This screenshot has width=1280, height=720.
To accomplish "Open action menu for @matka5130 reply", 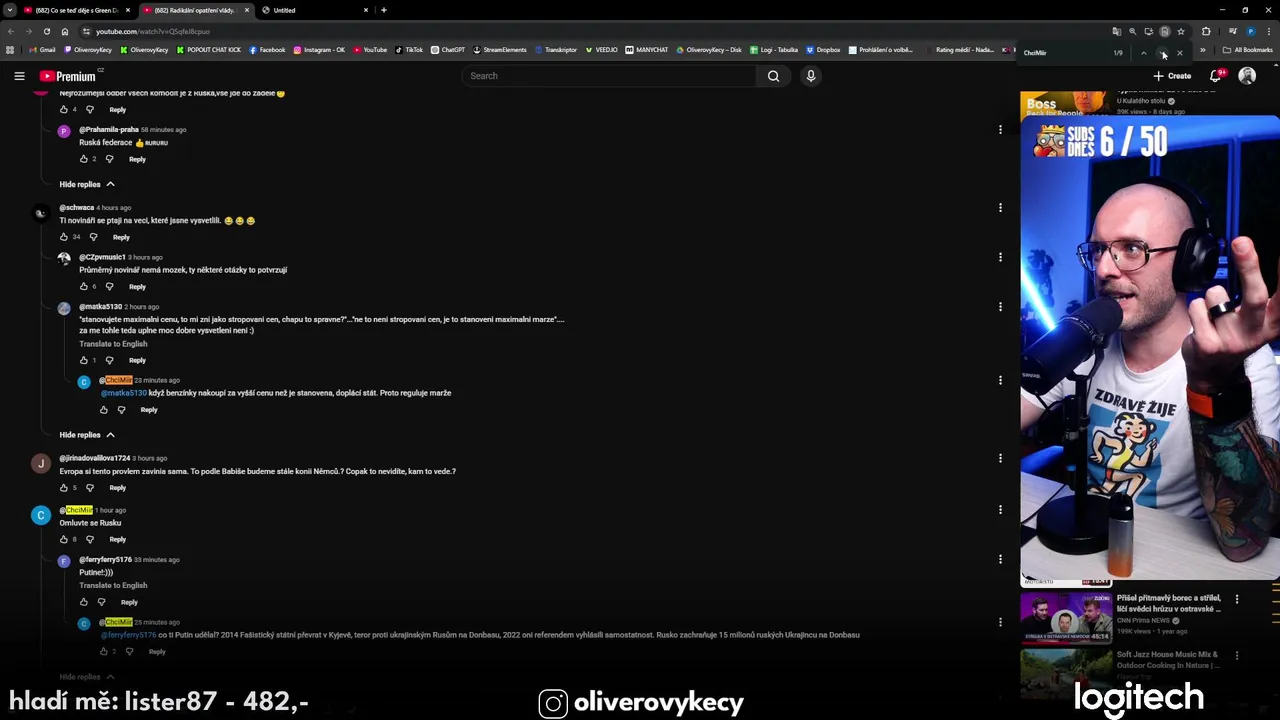I will pyautogui.click(x=1000, y=307).
